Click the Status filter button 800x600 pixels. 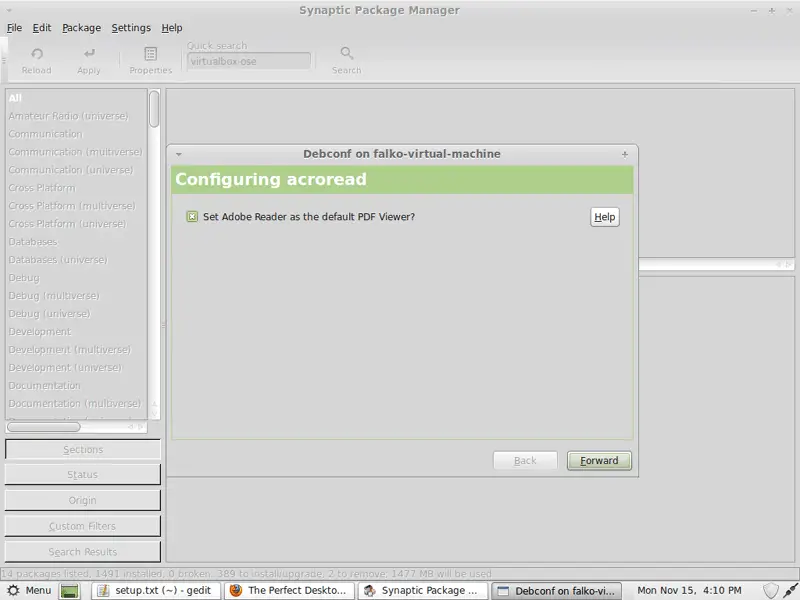[x=83, y=474]
